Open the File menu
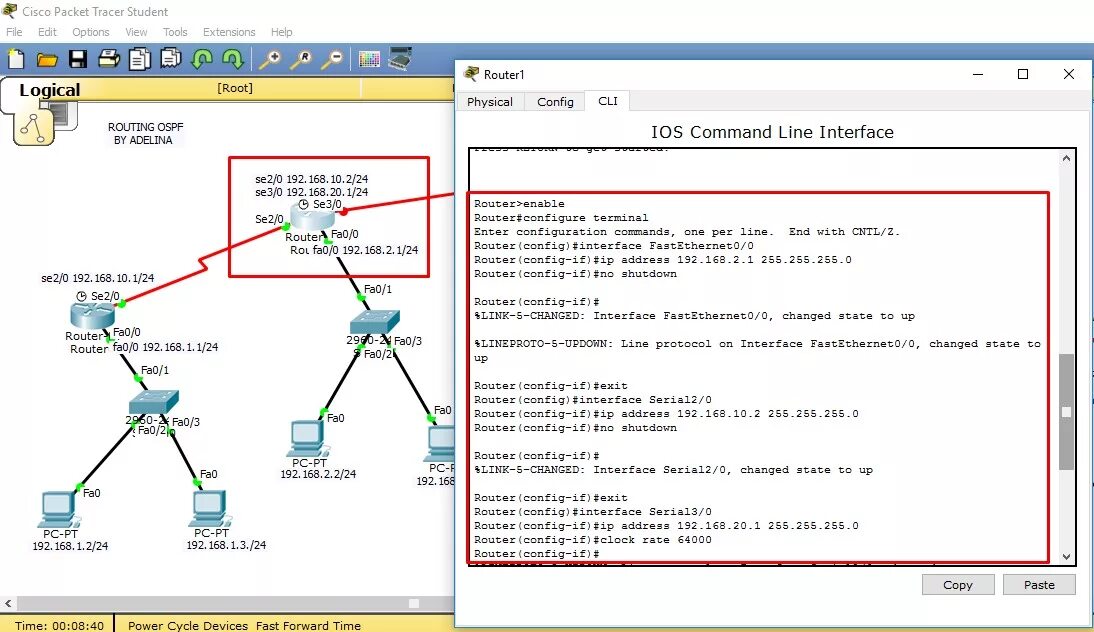Screen dimensions: 1094x632 [x=14, y=32]
